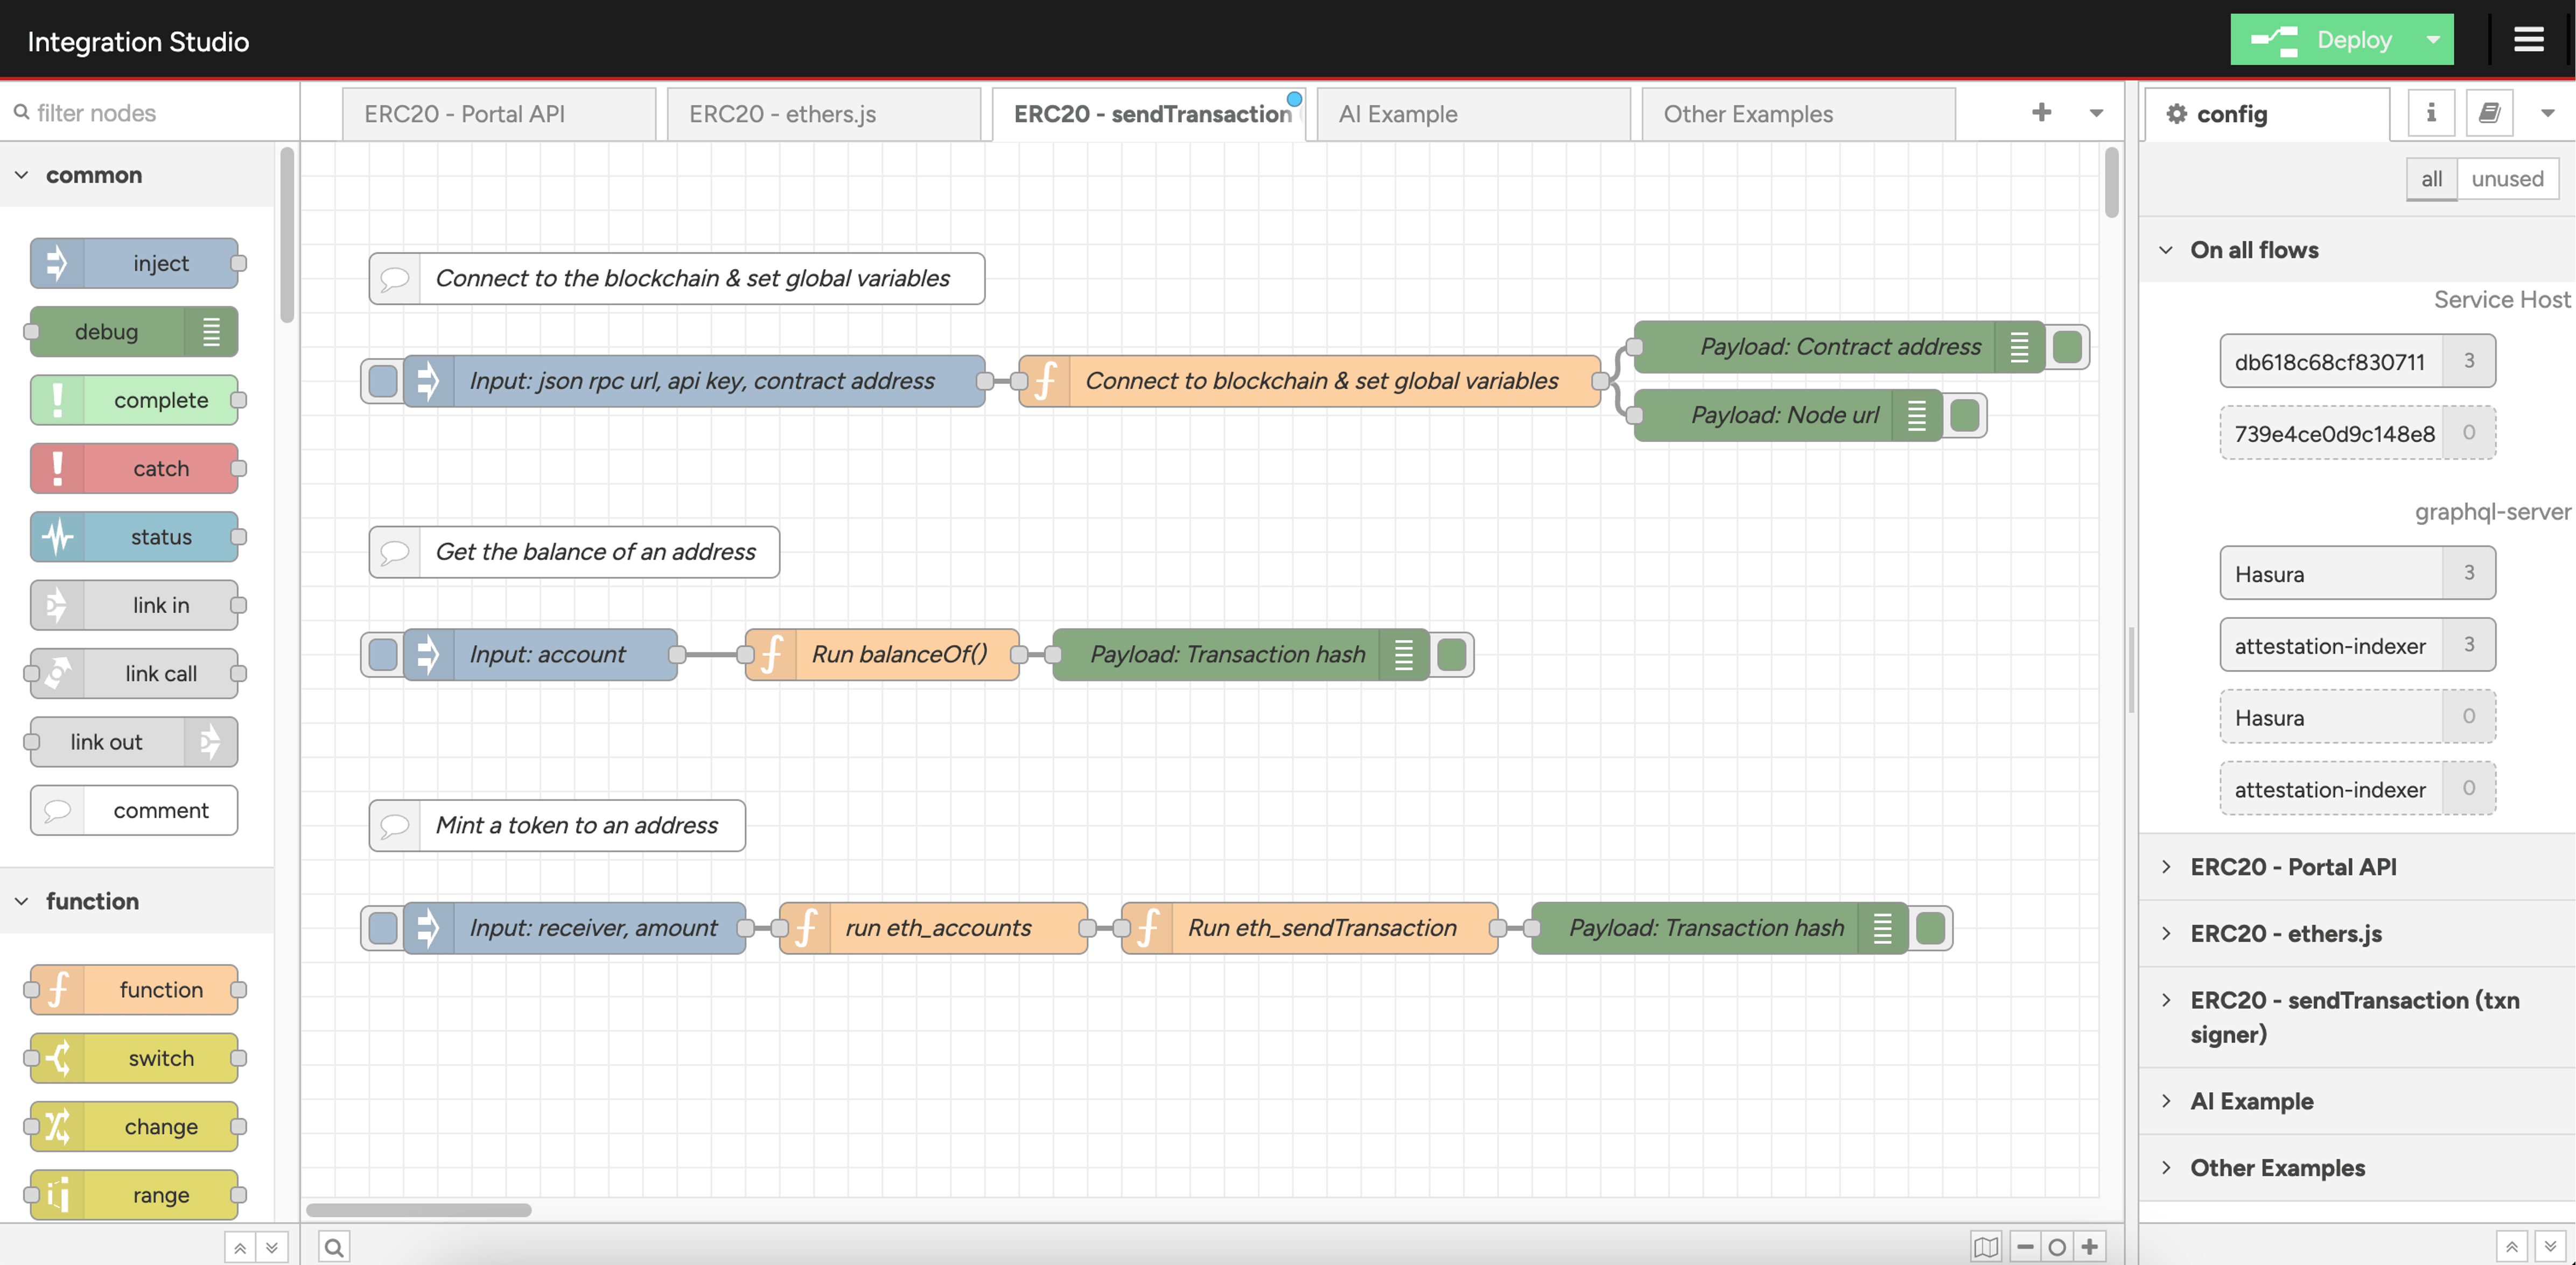Select the inject node in the palette
The width and height of the screenshot is (2576, 1265).
pos(136,263)
